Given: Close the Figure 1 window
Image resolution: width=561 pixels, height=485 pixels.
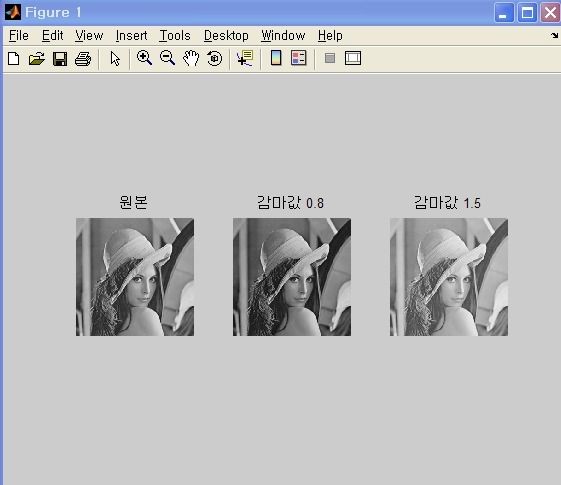Looking at the screenshot, I should (x=550, y=13).
